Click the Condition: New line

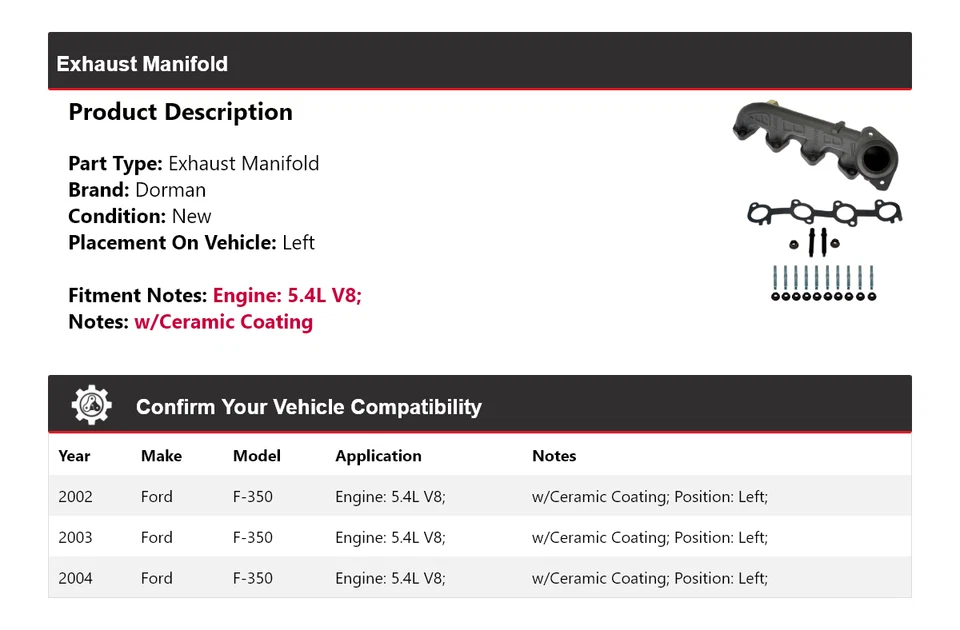(x=140, y=216)
